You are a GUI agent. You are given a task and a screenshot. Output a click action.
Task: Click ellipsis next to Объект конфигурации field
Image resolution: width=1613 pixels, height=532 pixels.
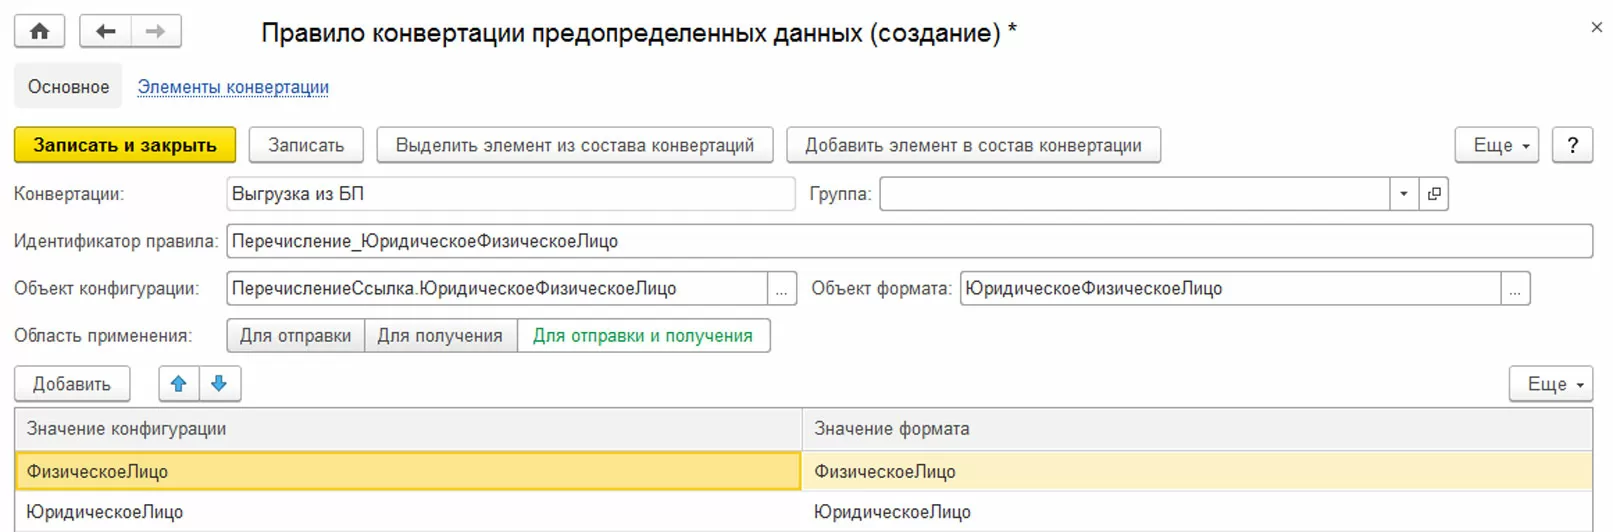(x=781, y=289)
